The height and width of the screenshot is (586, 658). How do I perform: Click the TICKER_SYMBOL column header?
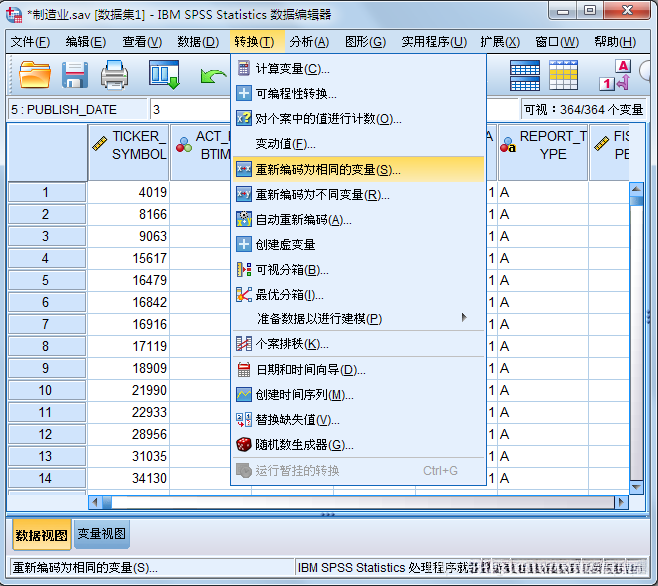coord(129,153)
